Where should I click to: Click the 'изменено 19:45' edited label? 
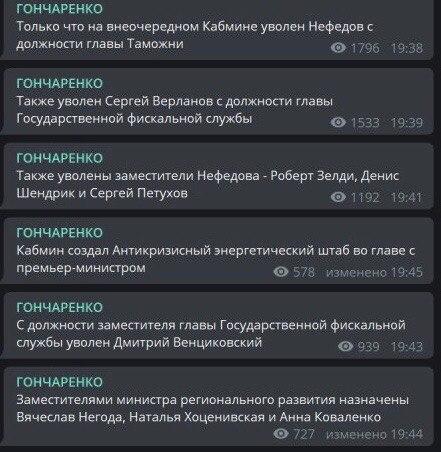click(374, 272)
